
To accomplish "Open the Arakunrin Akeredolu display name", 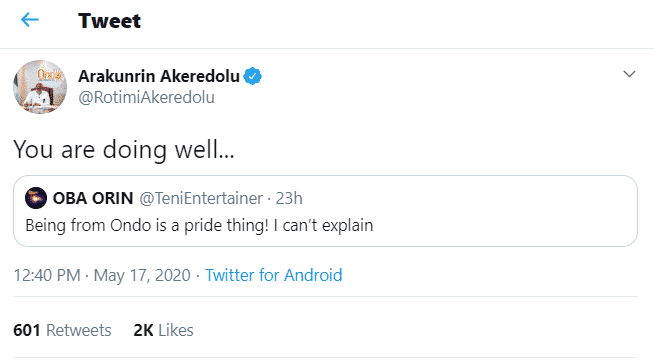I will 158,76.
